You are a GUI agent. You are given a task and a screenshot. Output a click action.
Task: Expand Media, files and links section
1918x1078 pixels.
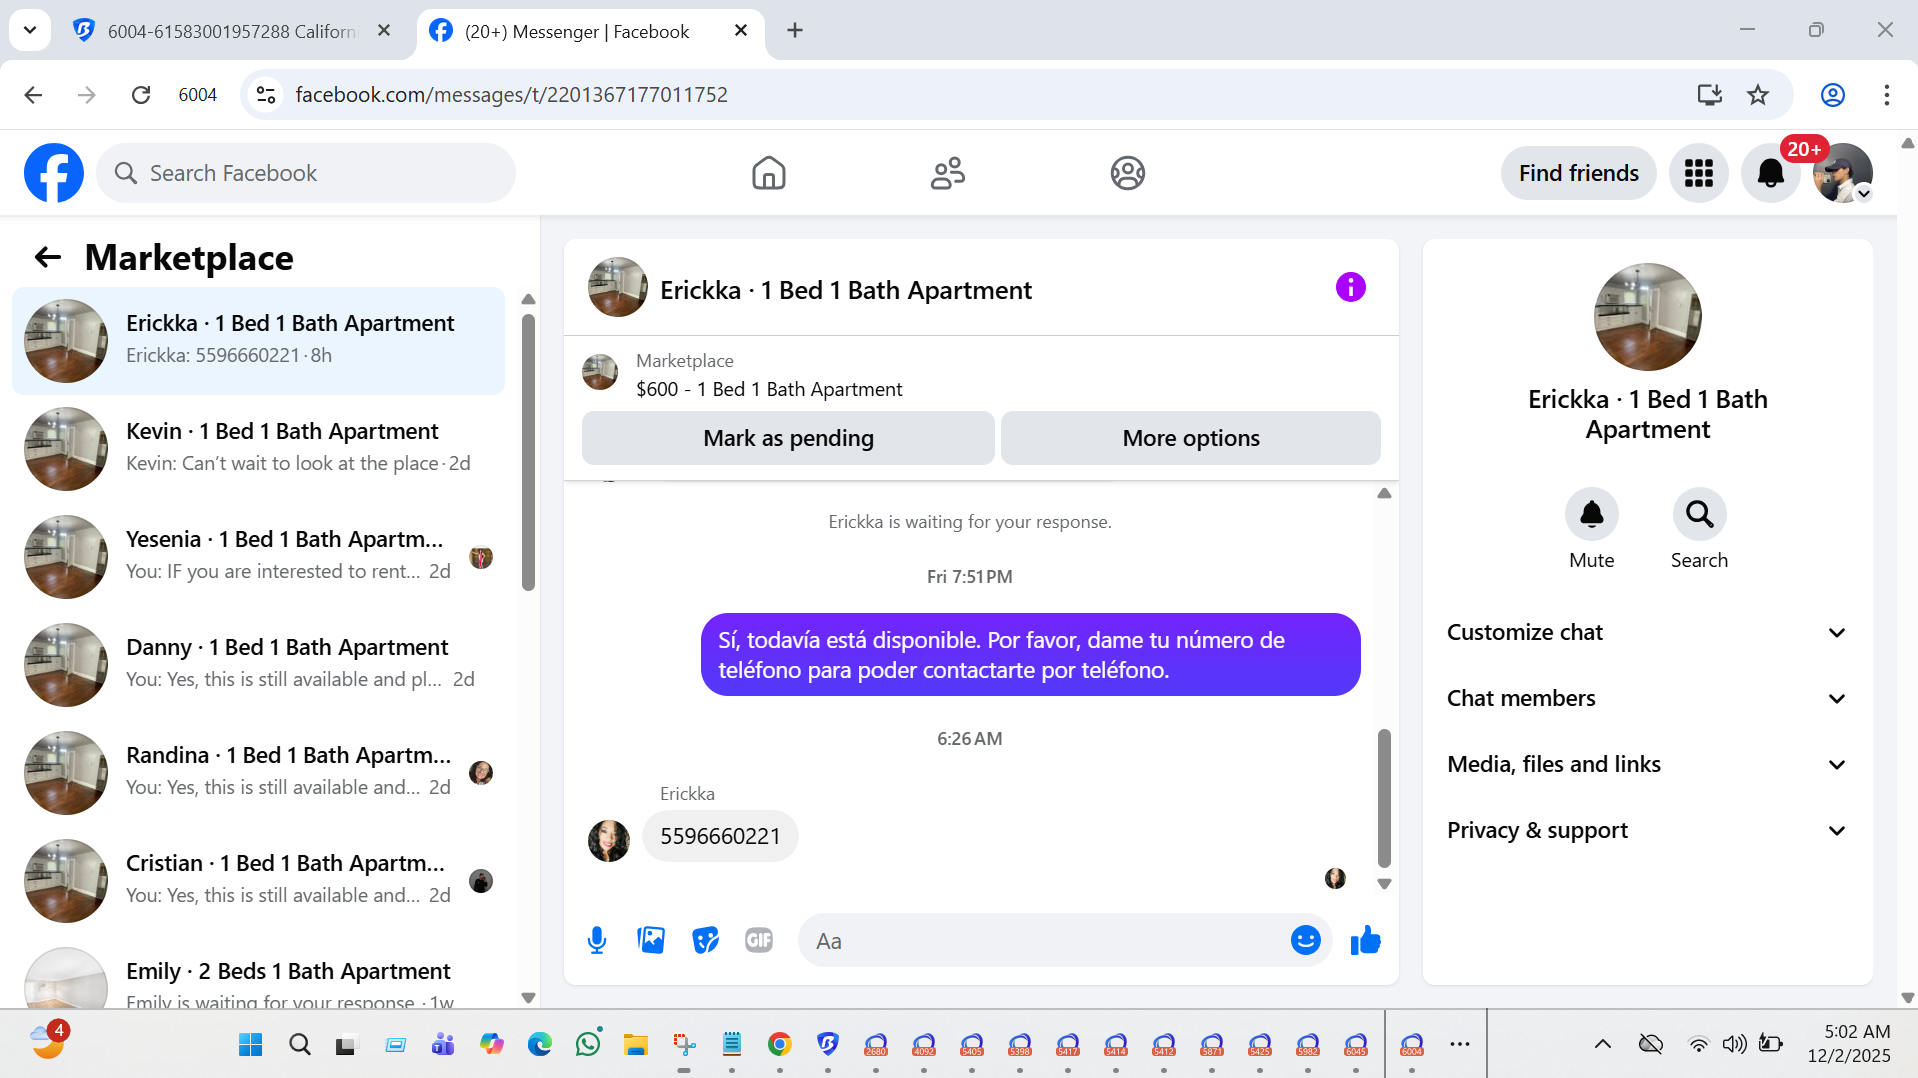[x=1647, y=764]
